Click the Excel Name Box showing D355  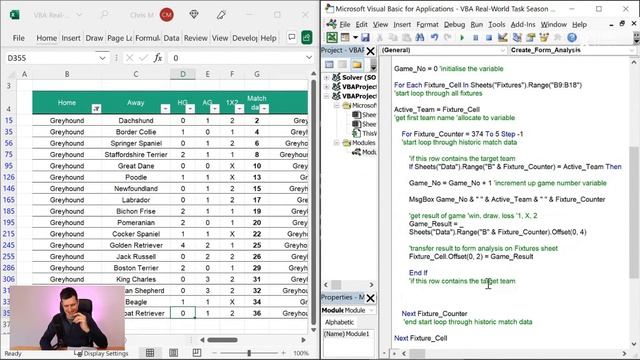(52, 58)
